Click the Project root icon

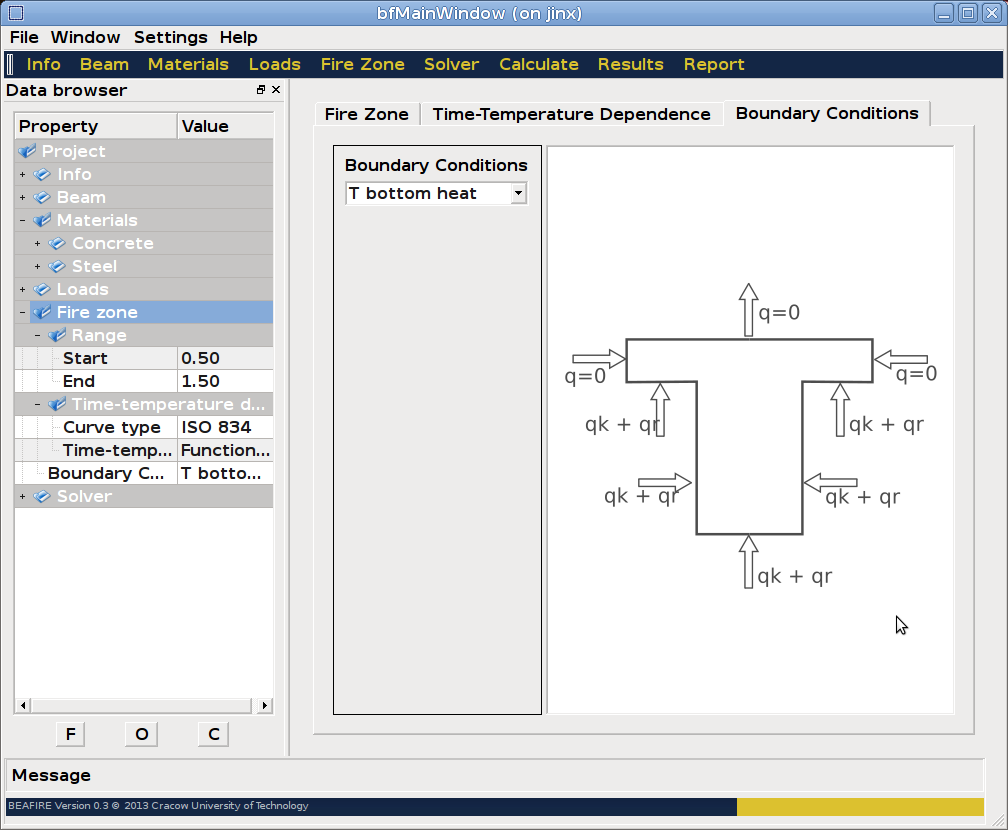(x=27, y=152)
